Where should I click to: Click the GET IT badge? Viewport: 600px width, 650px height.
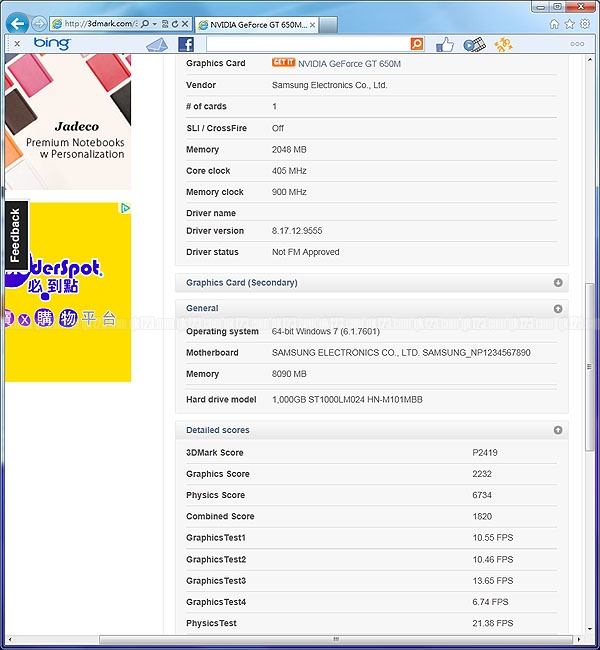[x=283, y=62]
